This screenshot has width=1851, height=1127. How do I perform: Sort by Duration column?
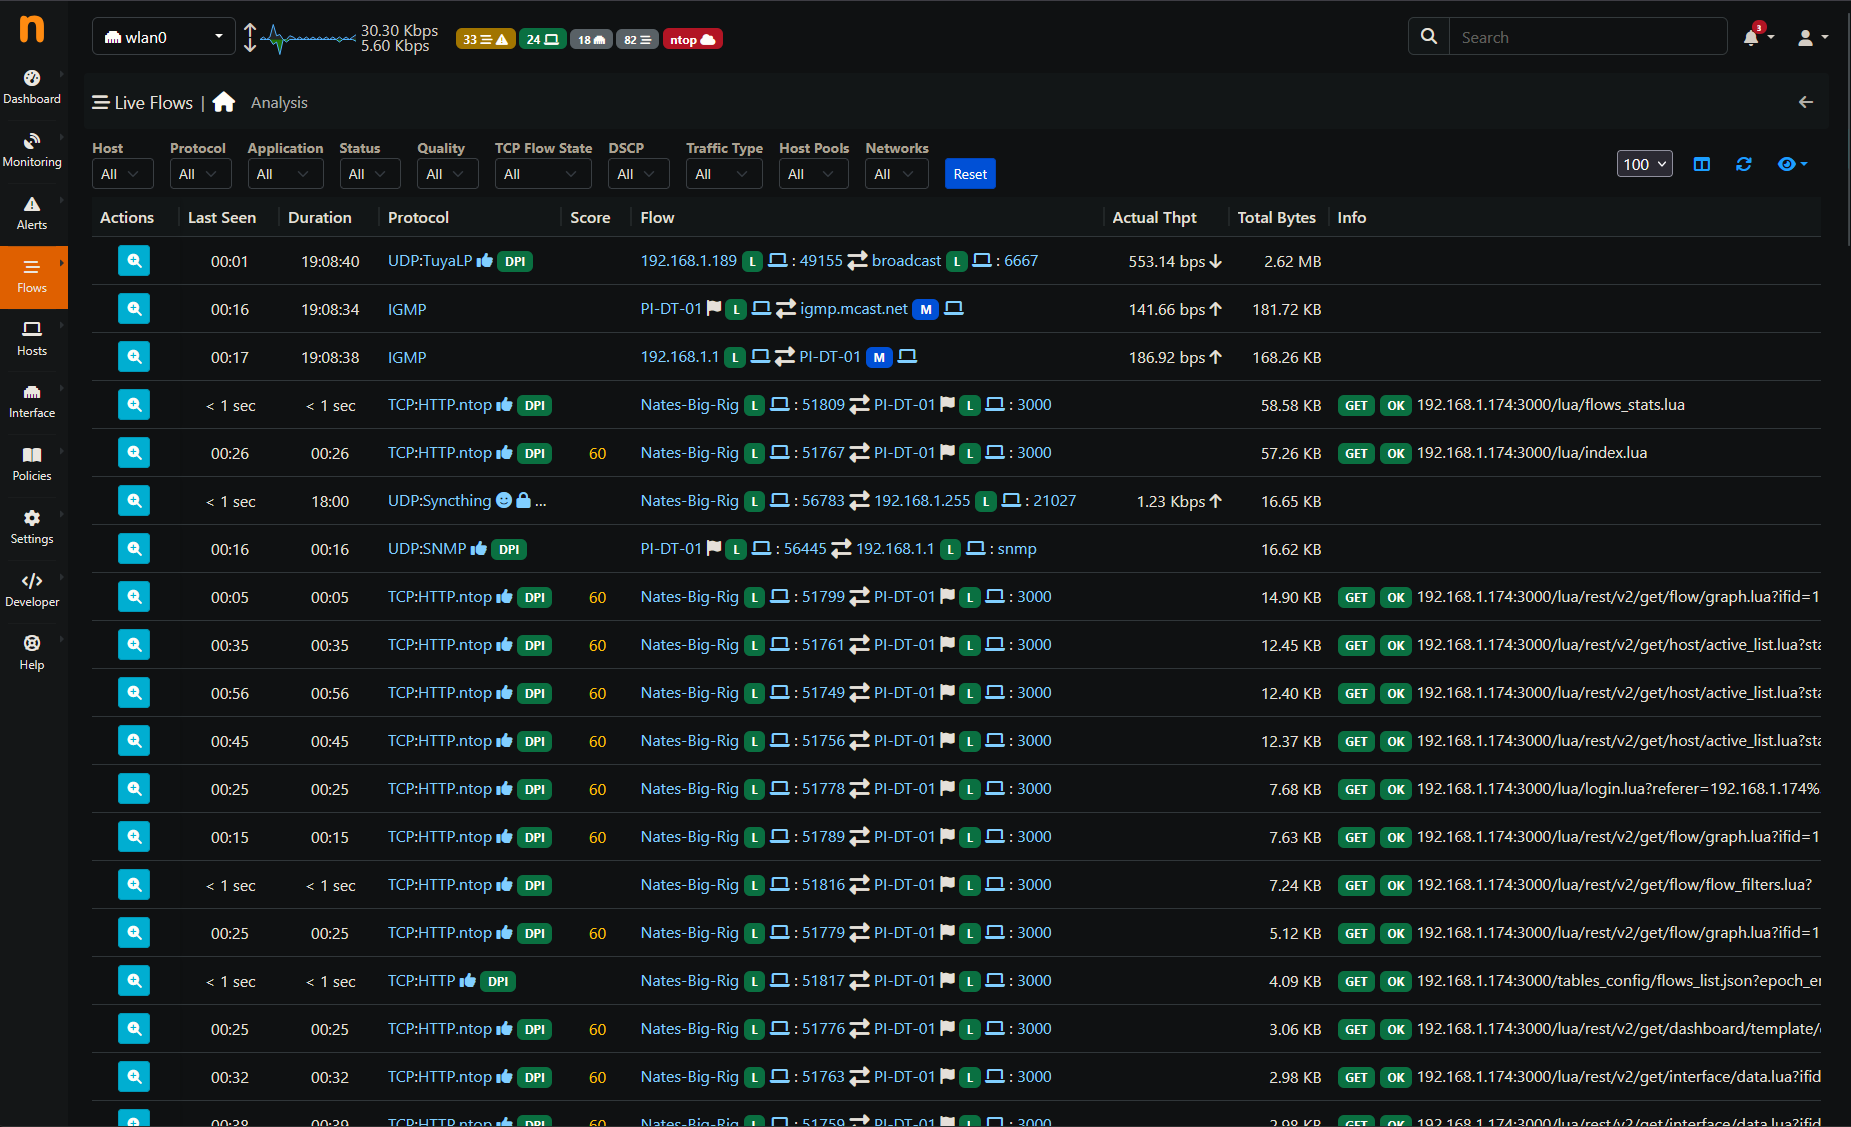320,217
